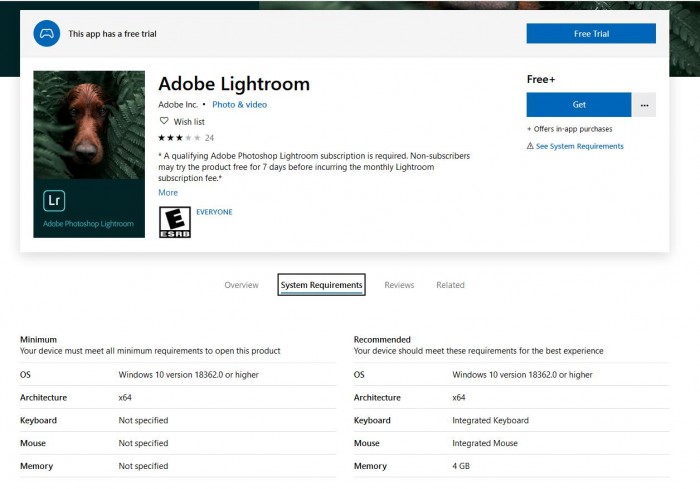
Task: Click the Adobe Lightroom title heading
Action: 234,84
